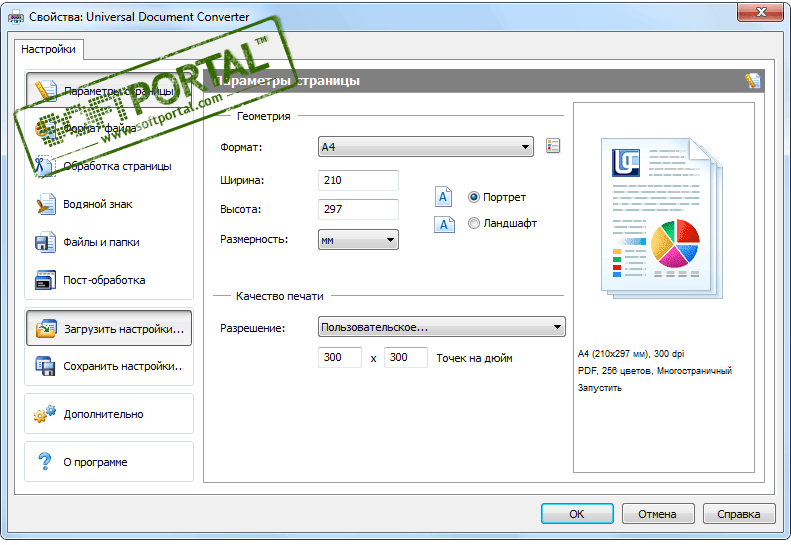Viewport: 791px width, 545px height.
Task: Select the Портрет orientation radio button
Action: (x=473, y=197)
